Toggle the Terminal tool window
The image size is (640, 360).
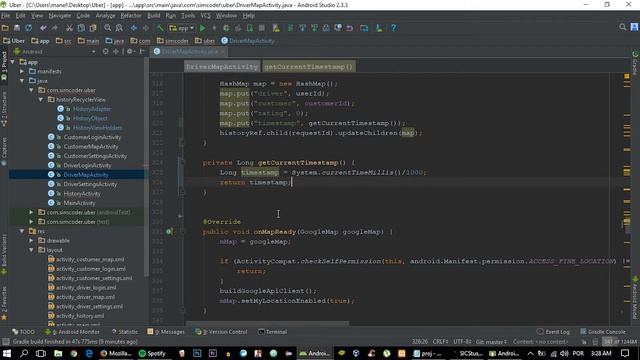pos(273,332)
